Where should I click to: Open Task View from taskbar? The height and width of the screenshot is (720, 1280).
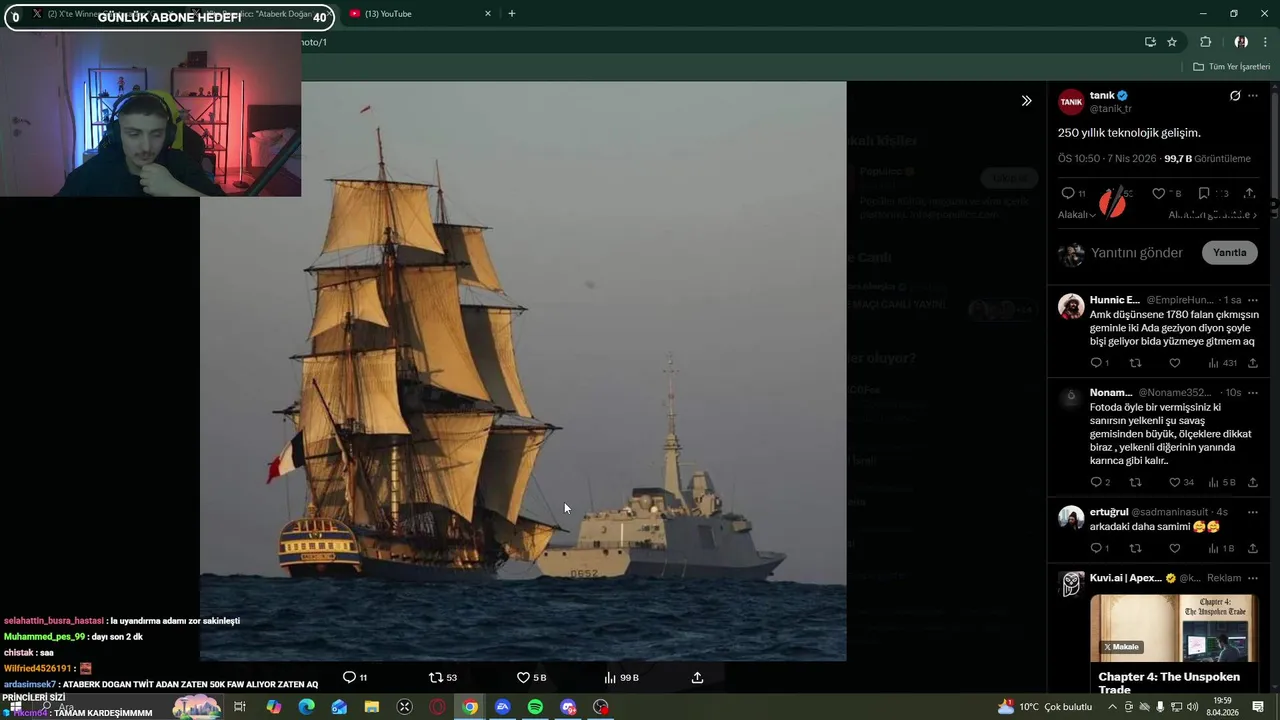click(240, 707)
